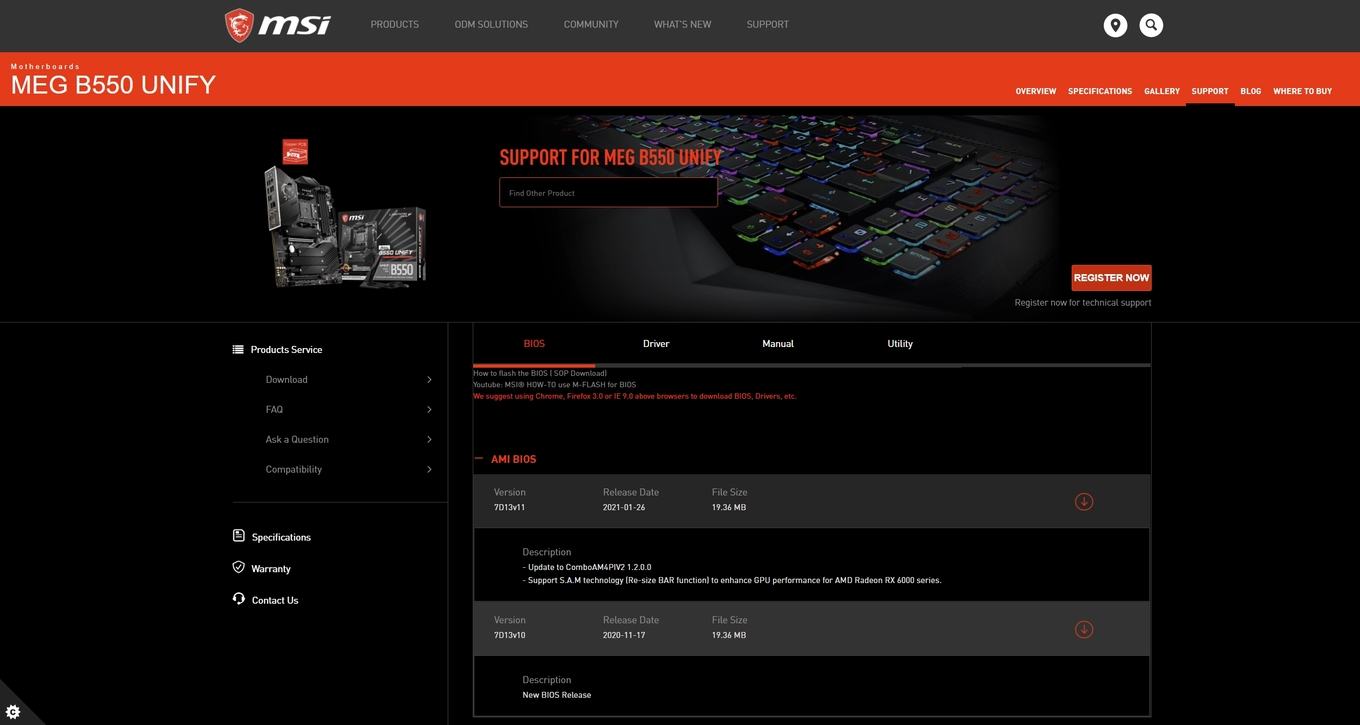The height and width of the screenshot is (725, 1360).
Task: Go to the SPECIFICATIONS product tab
Action: 1100,91
